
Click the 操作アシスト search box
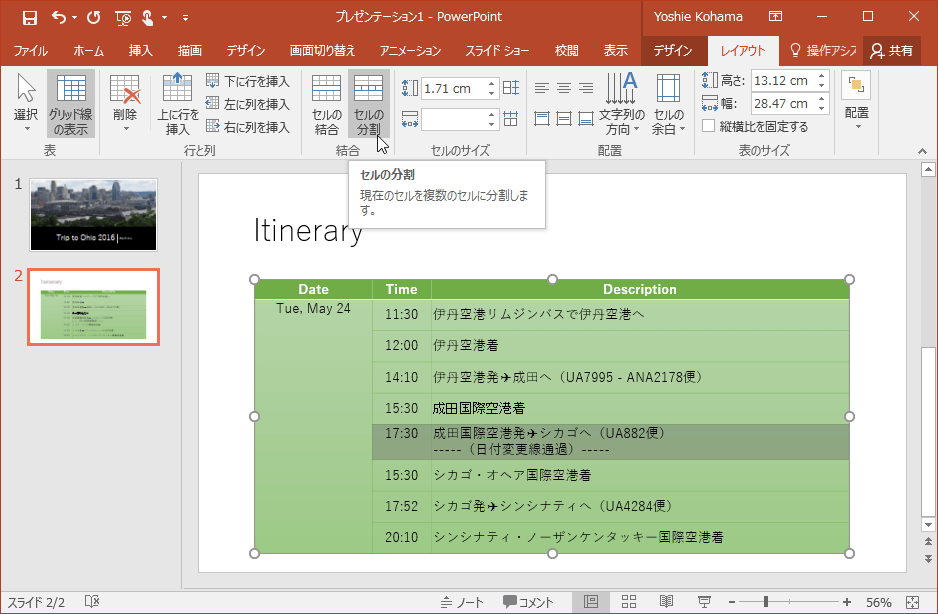pos(823,51)
